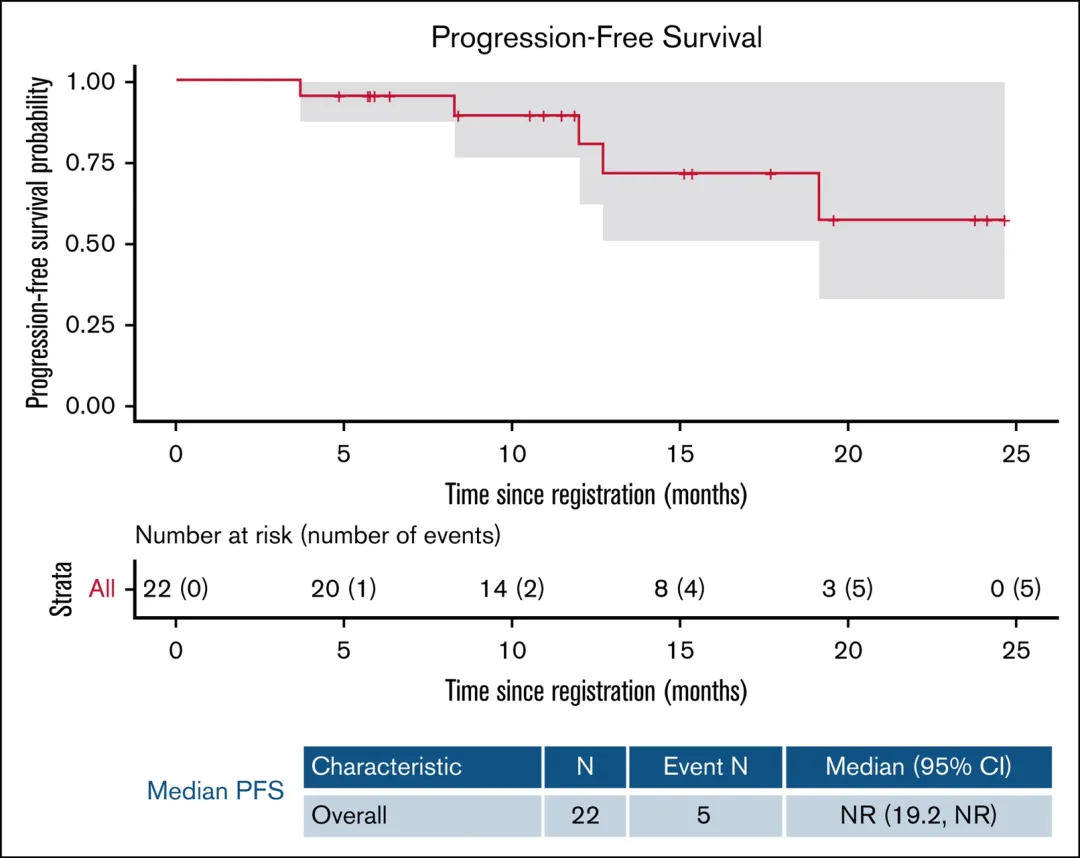Select the NR (19.2, NR) cell
This screenshot has width=1080, height=858.
pyautogui.click(x=918, y=815)
